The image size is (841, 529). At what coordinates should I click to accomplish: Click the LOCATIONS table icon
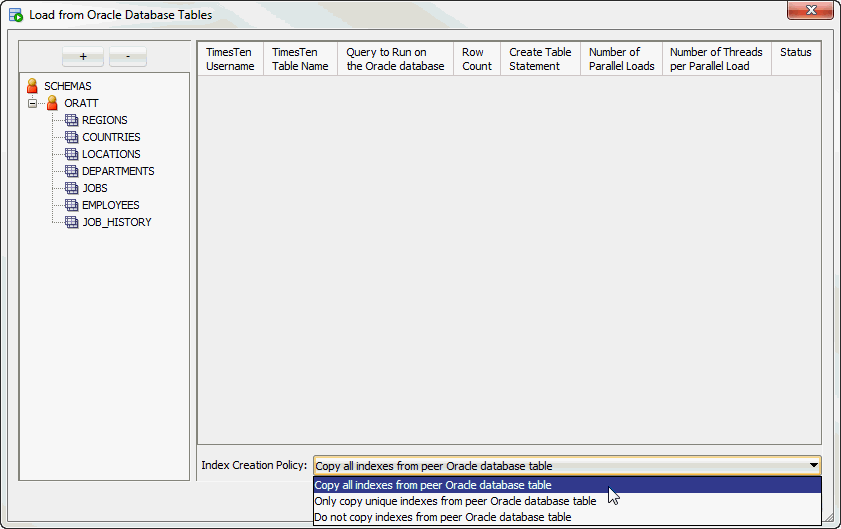71,154
